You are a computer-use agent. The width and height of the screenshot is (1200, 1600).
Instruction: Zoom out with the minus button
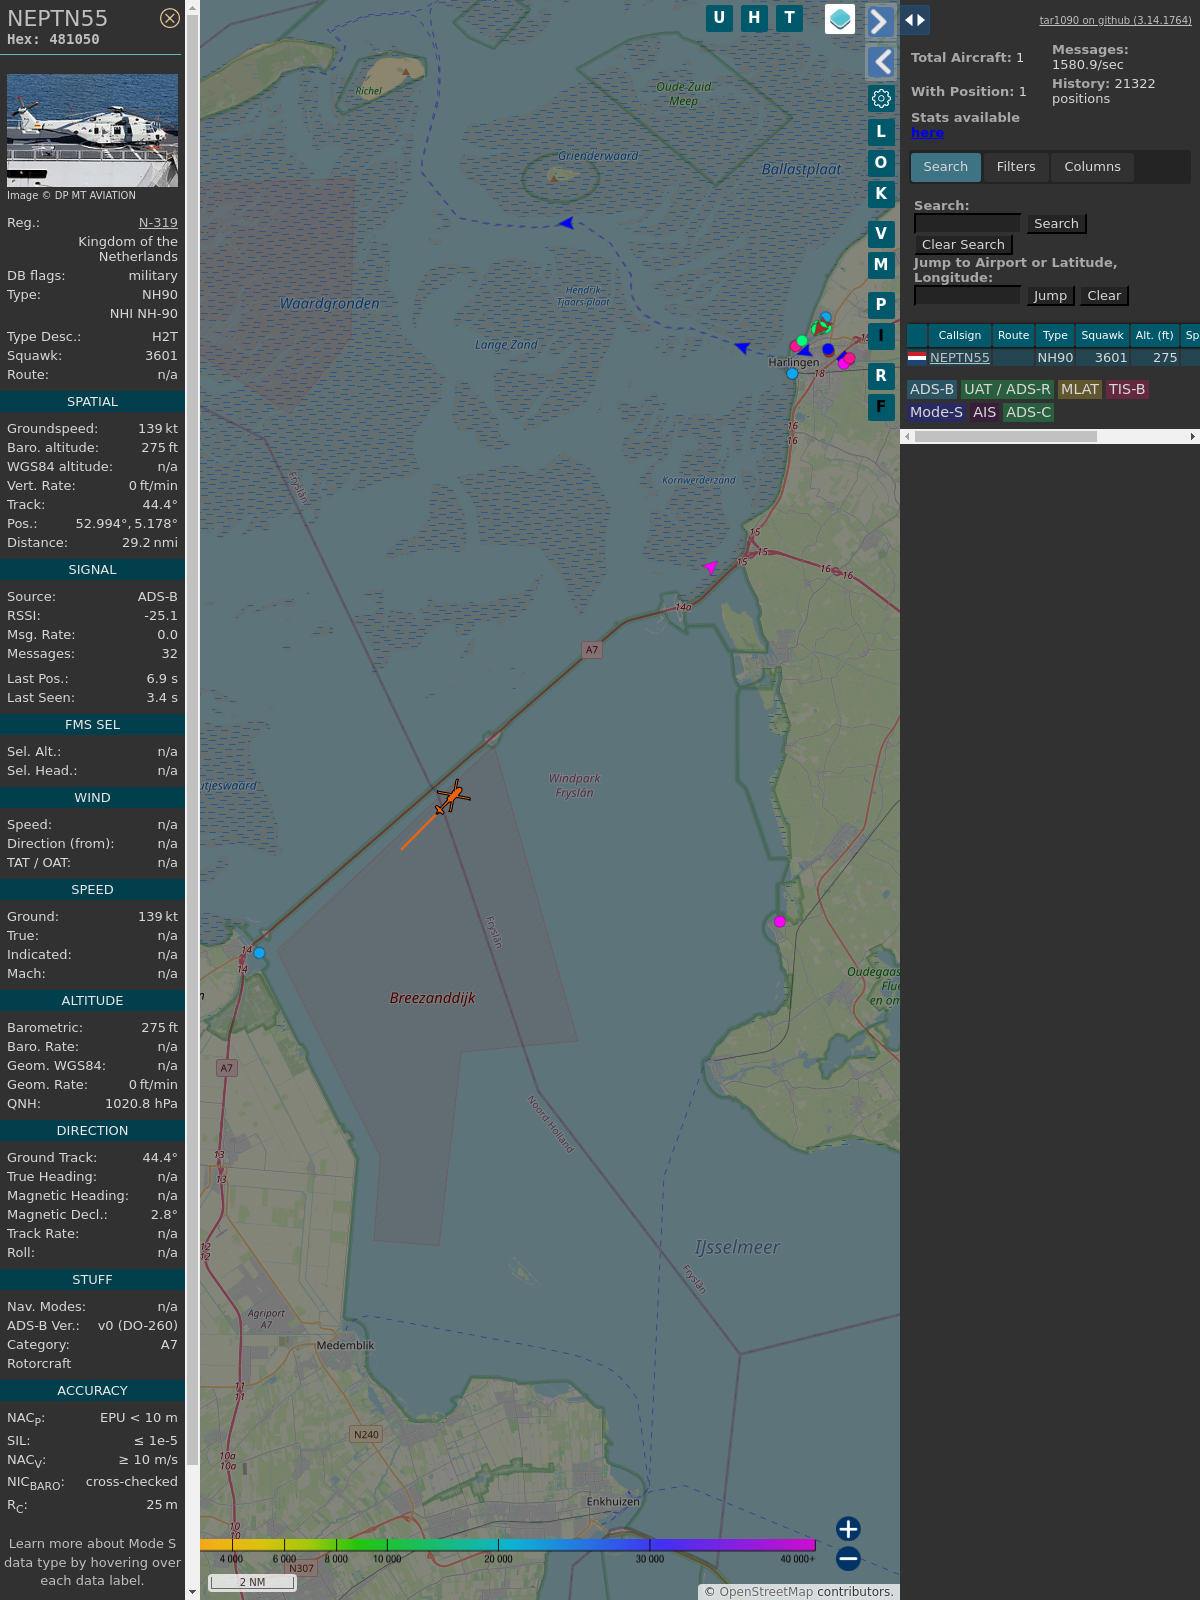(x=848, y=1558)
